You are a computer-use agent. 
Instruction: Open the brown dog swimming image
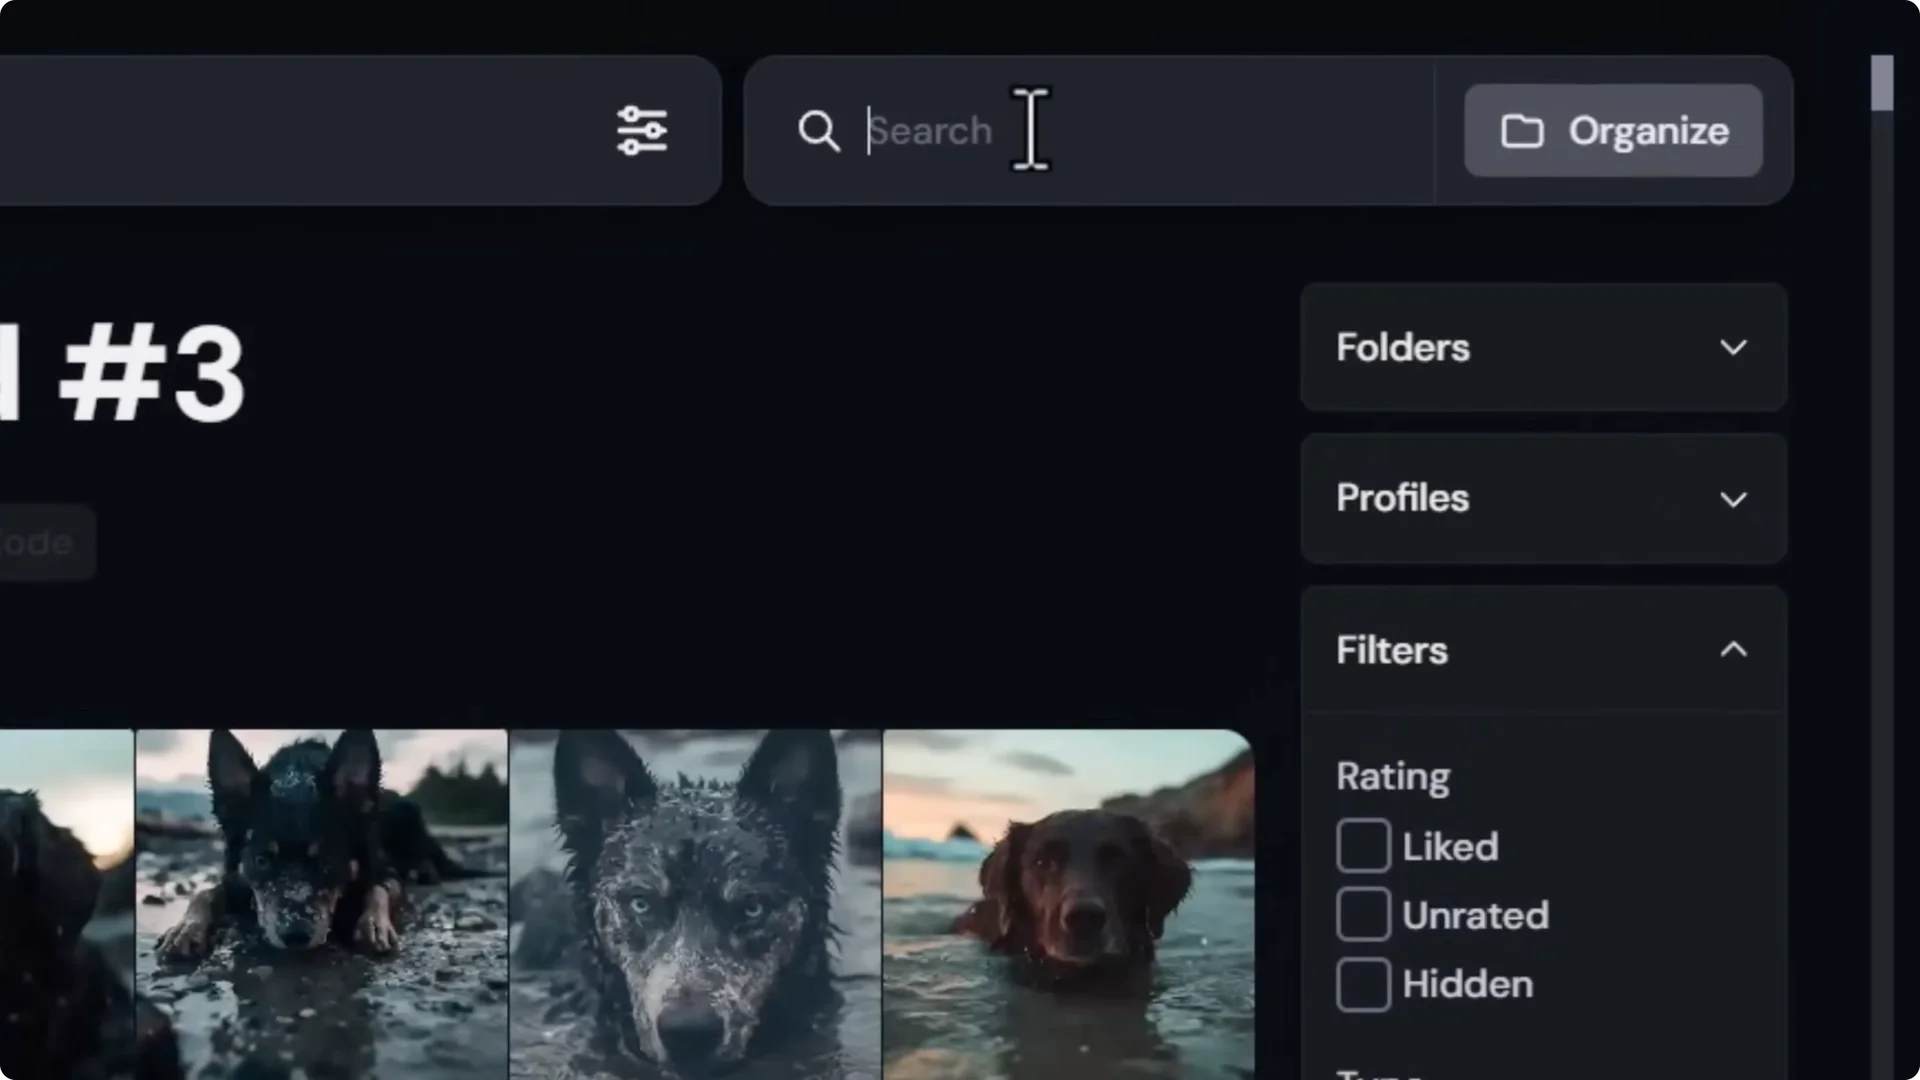(1068, 903)
